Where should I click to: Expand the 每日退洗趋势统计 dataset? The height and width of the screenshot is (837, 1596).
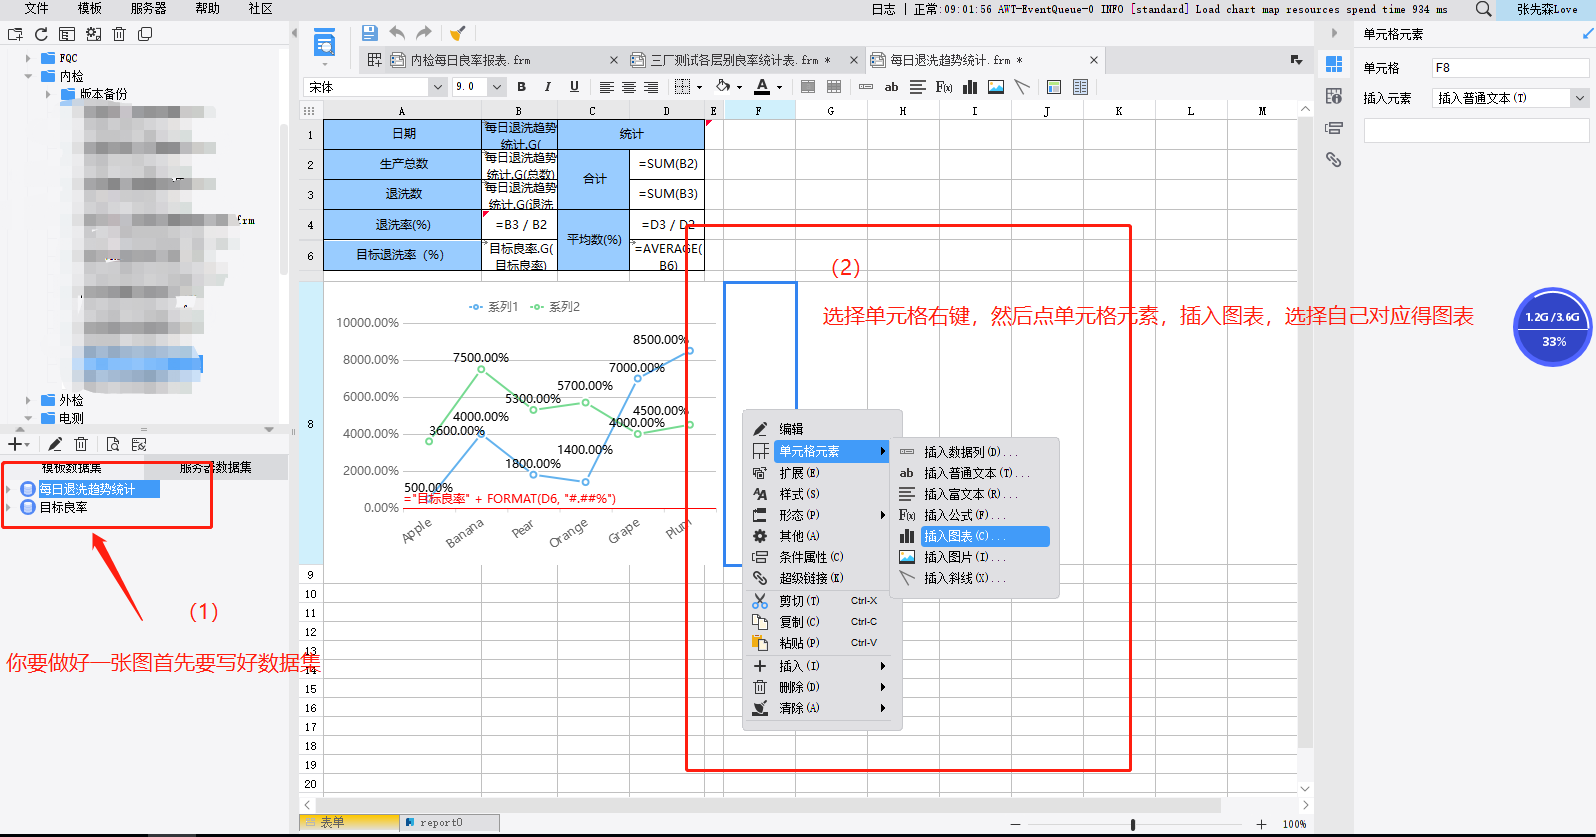pyautogui.click(x=9, y=489)
